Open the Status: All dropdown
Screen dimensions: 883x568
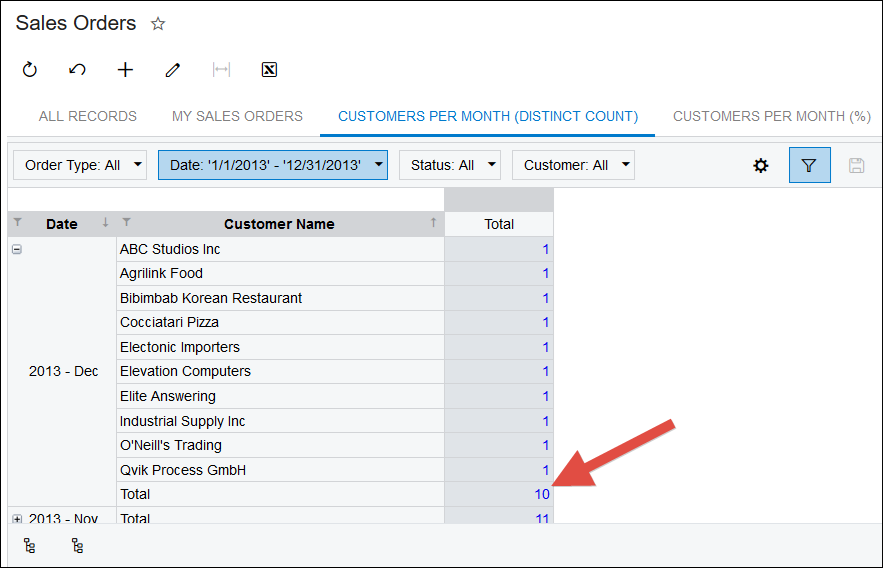[449, 165]
